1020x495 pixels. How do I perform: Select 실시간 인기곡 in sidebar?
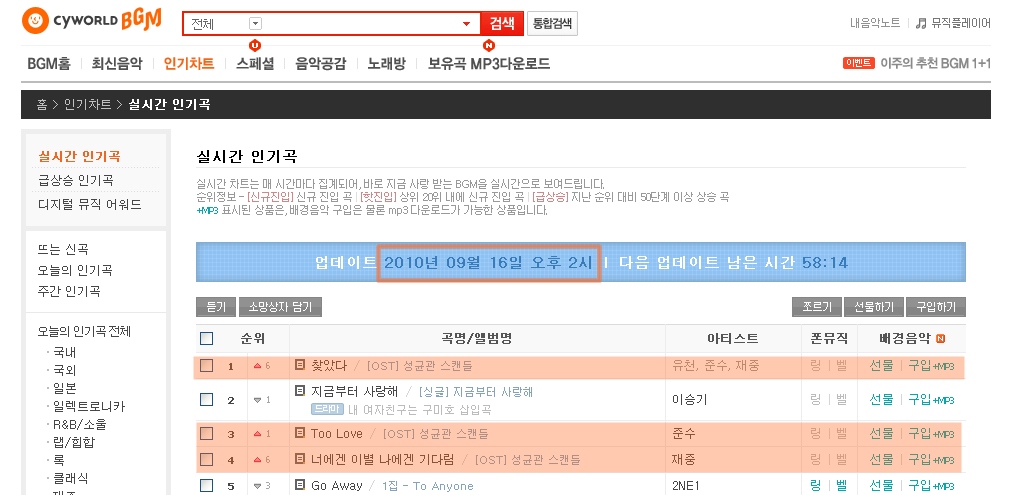coord(79,157)
